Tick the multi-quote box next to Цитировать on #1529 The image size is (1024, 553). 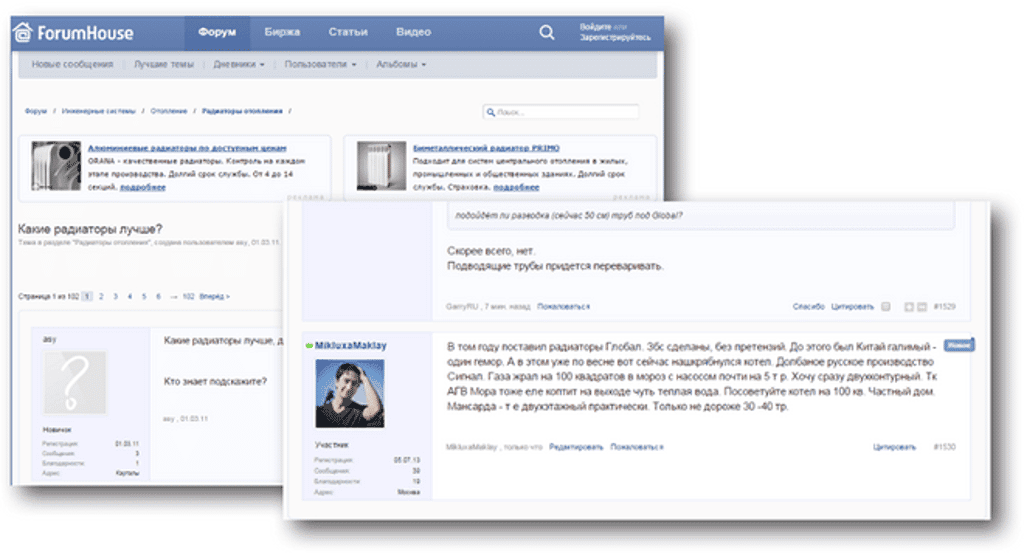click(886, 307)
